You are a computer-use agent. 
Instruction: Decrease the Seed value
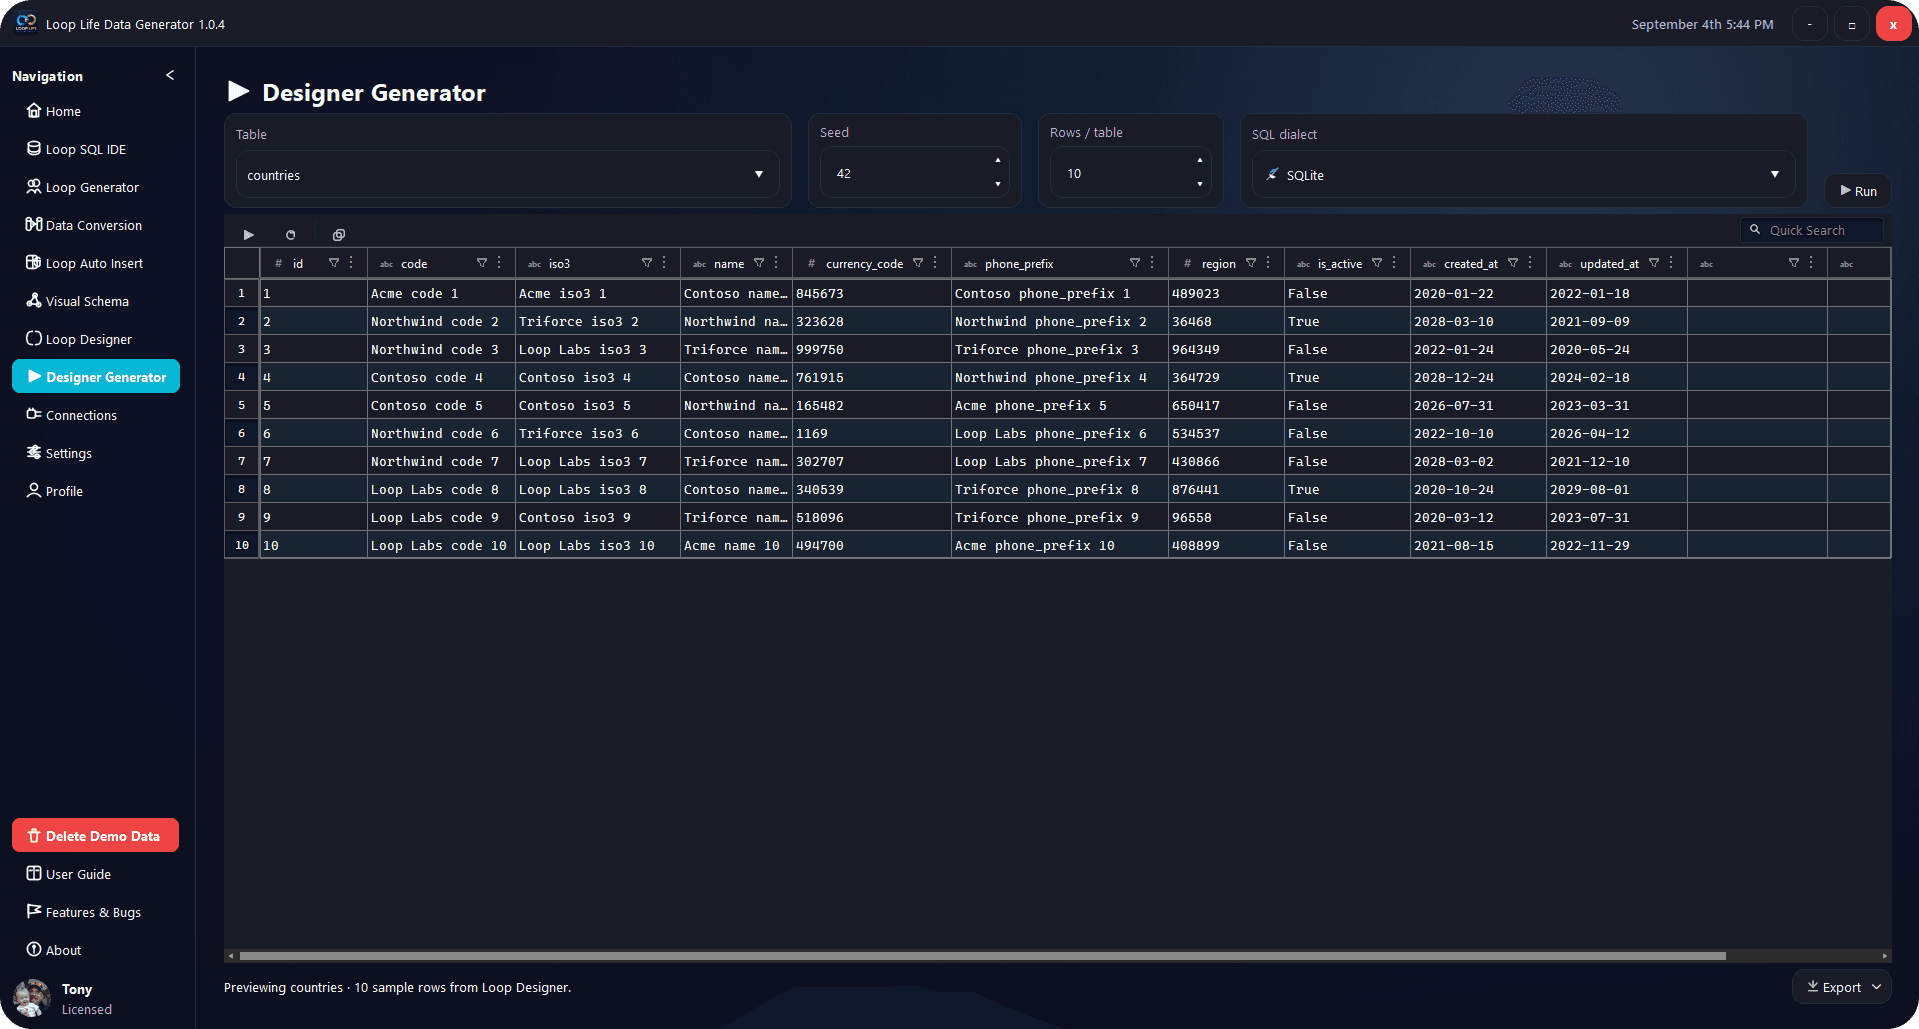(x=997, y=184)
